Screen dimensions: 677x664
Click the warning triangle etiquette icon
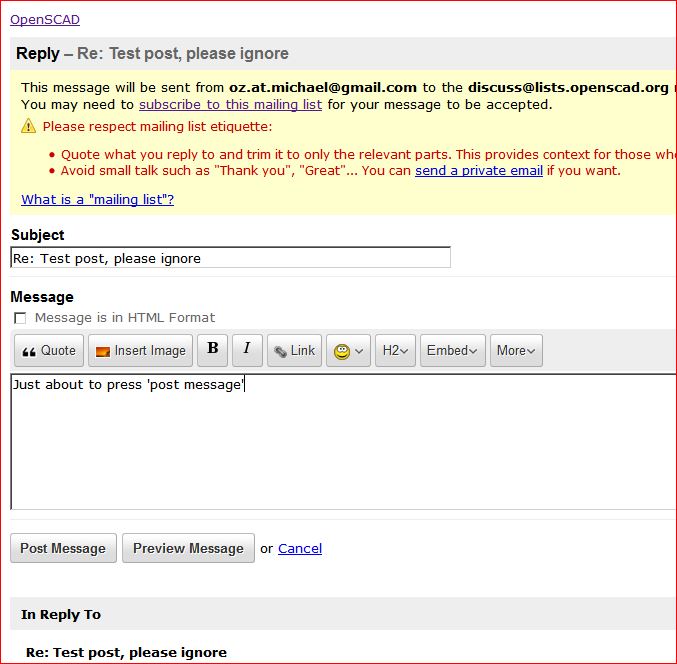tap(28, 127)
